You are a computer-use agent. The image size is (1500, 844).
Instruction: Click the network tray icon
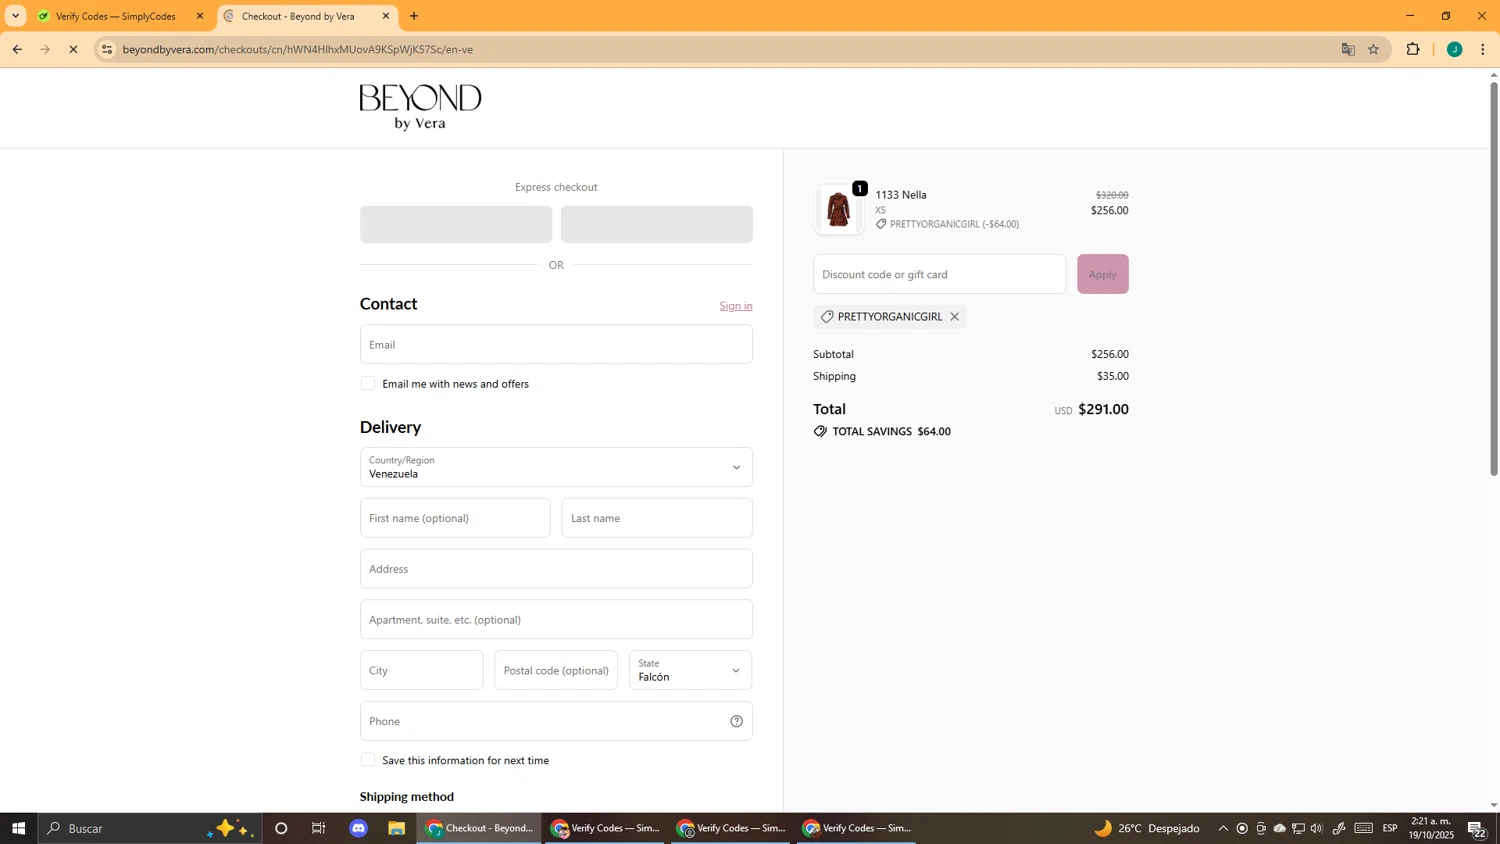click(1298, 829)
